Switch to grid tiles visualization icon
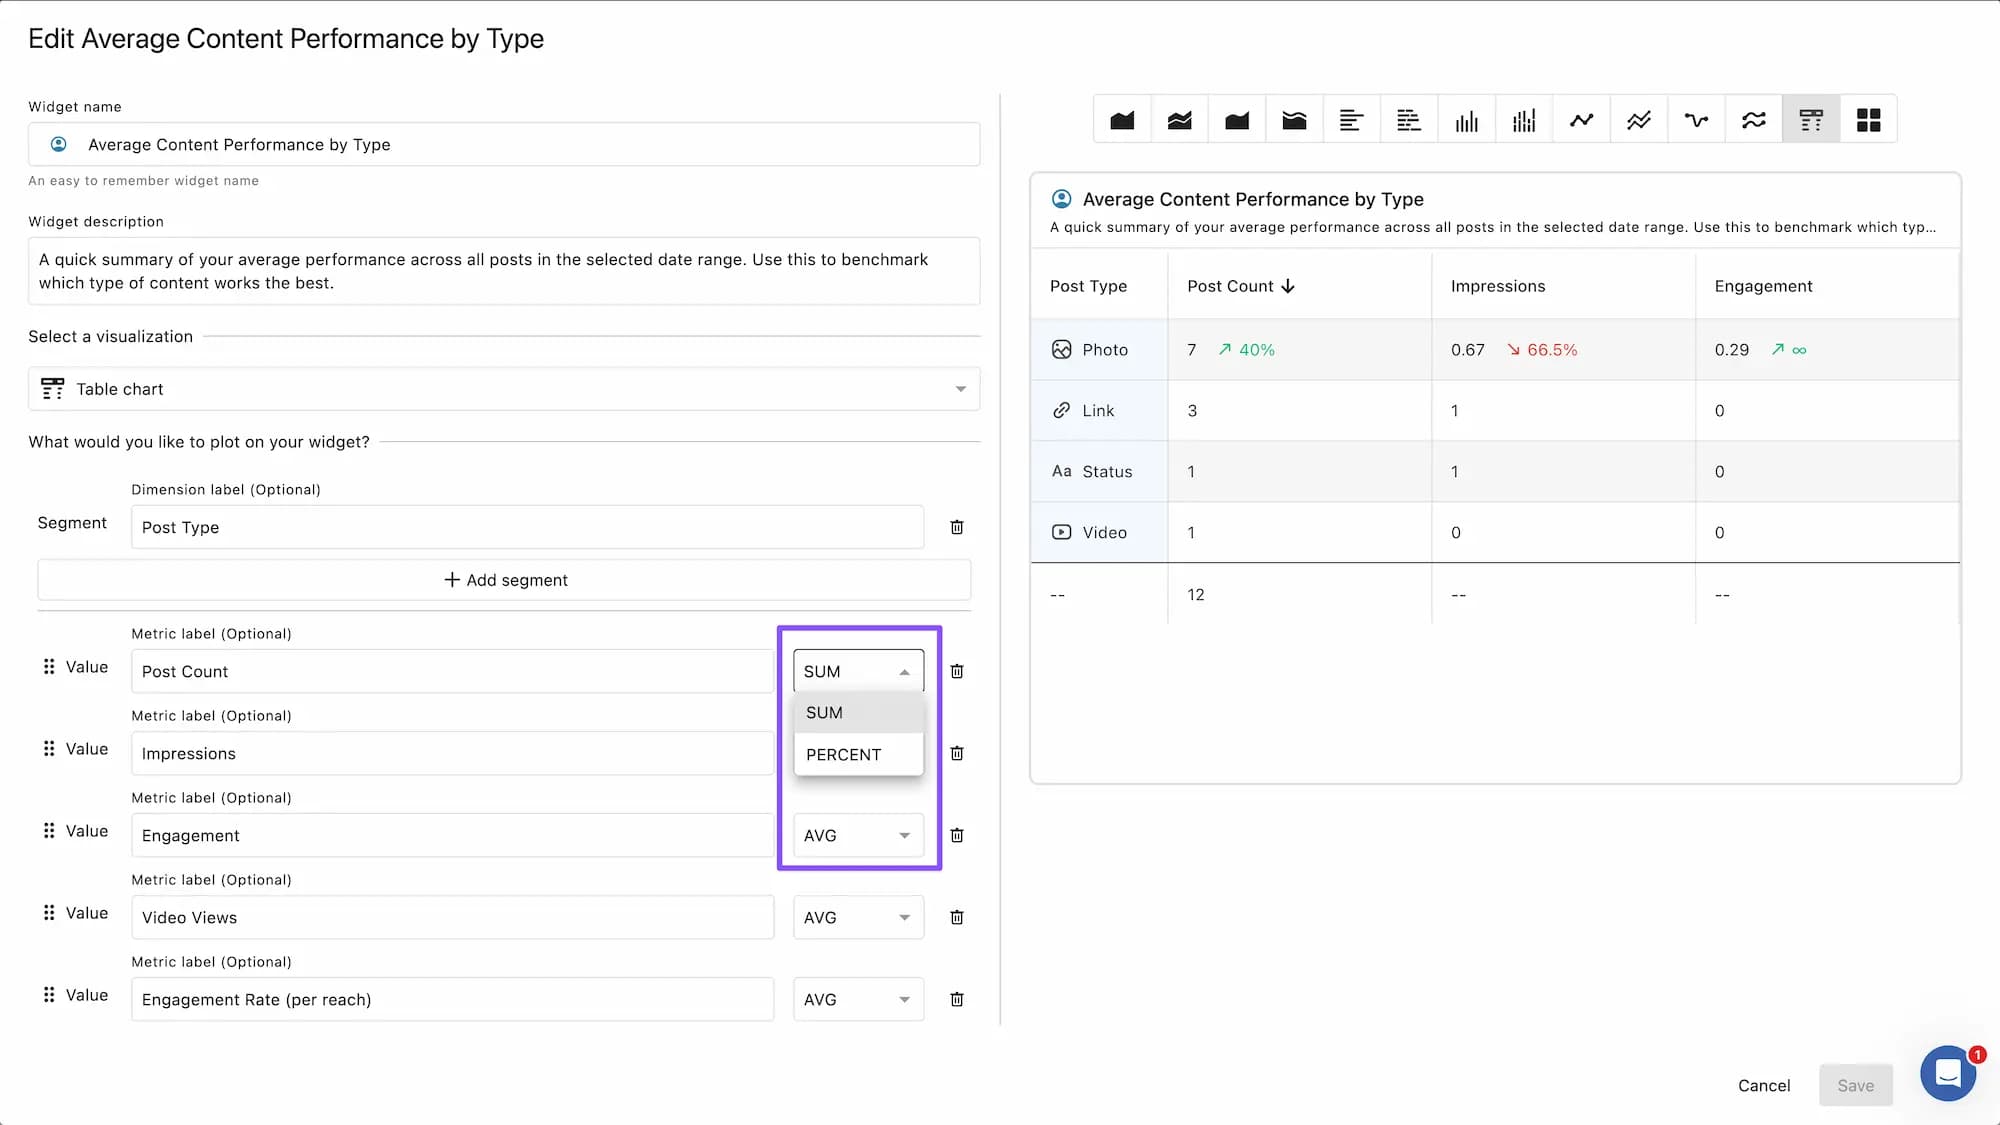Image resolution: width=2000 pixels, height=1125 pixels. click(1868, 120)
